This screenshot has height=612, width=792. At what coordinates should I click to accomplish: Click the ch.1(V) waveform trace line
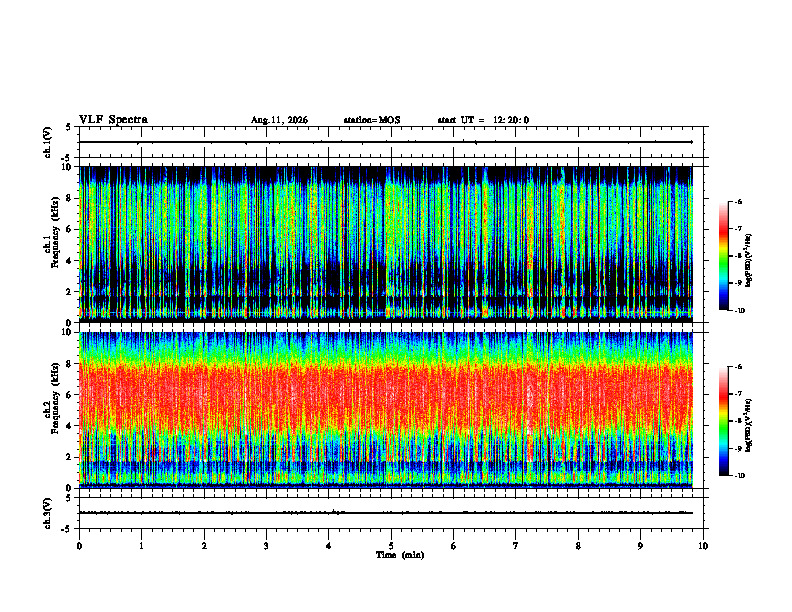coord(386,142)
